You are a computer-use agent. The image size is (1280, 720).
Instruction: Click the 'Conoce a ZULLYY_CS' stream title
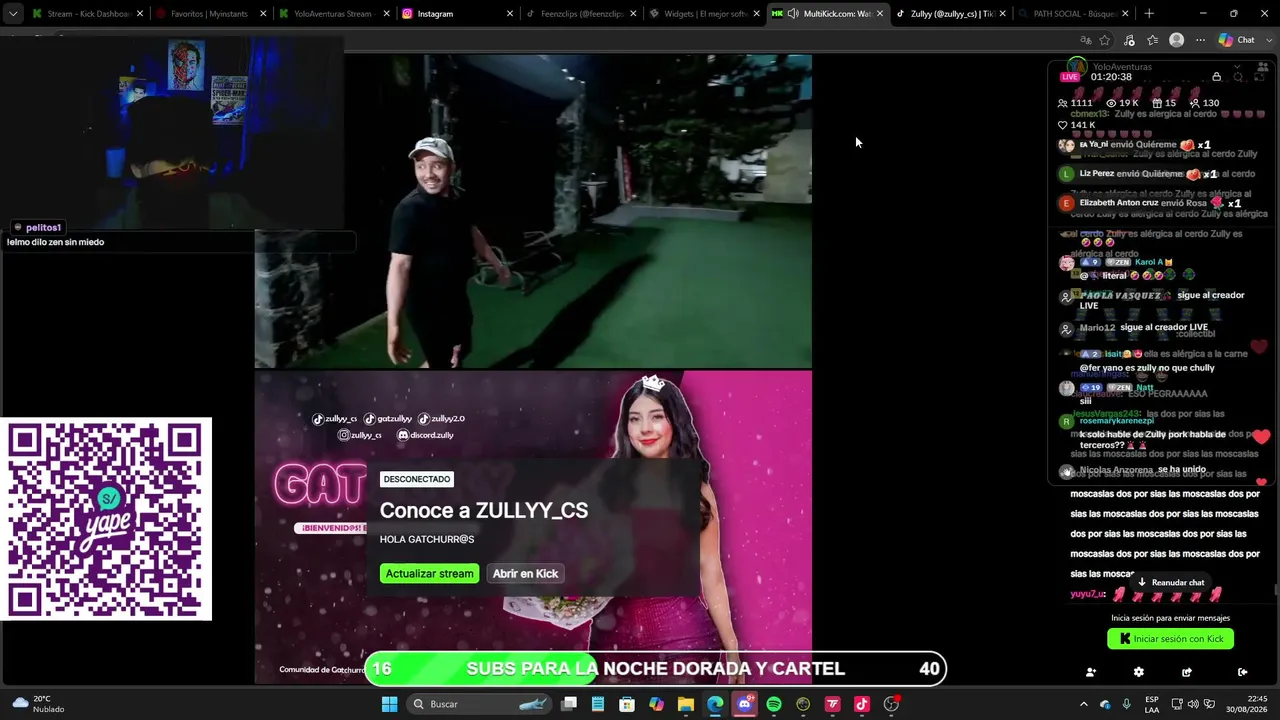[484, 510]
